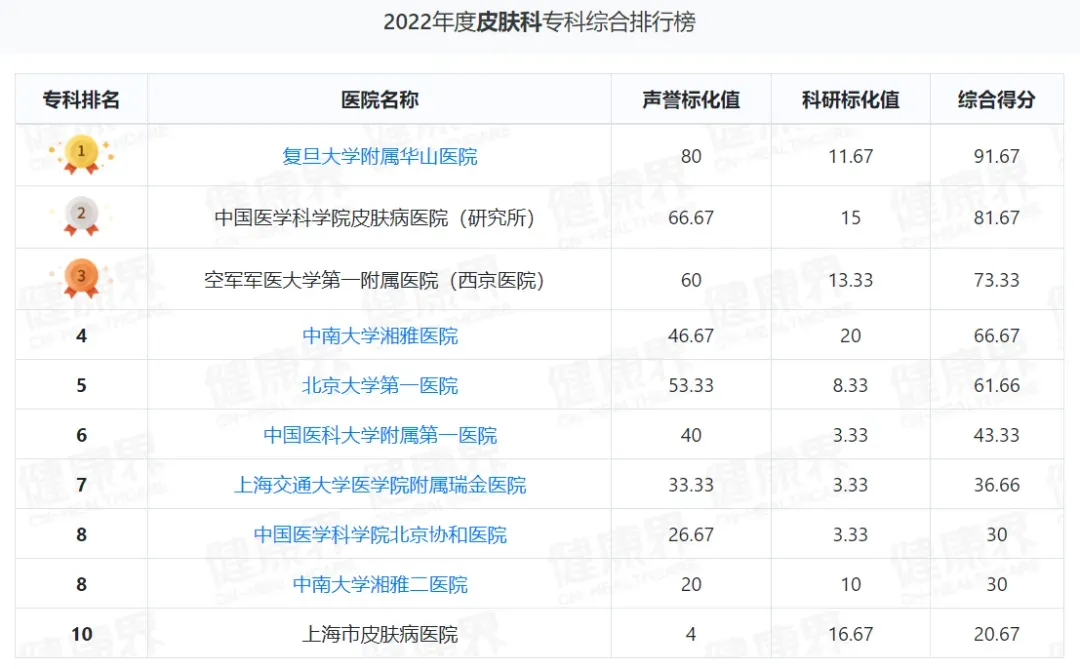Click the reputation value 60
The image size is (1080, 669).
pyautogui.click(x=691, y=280)
